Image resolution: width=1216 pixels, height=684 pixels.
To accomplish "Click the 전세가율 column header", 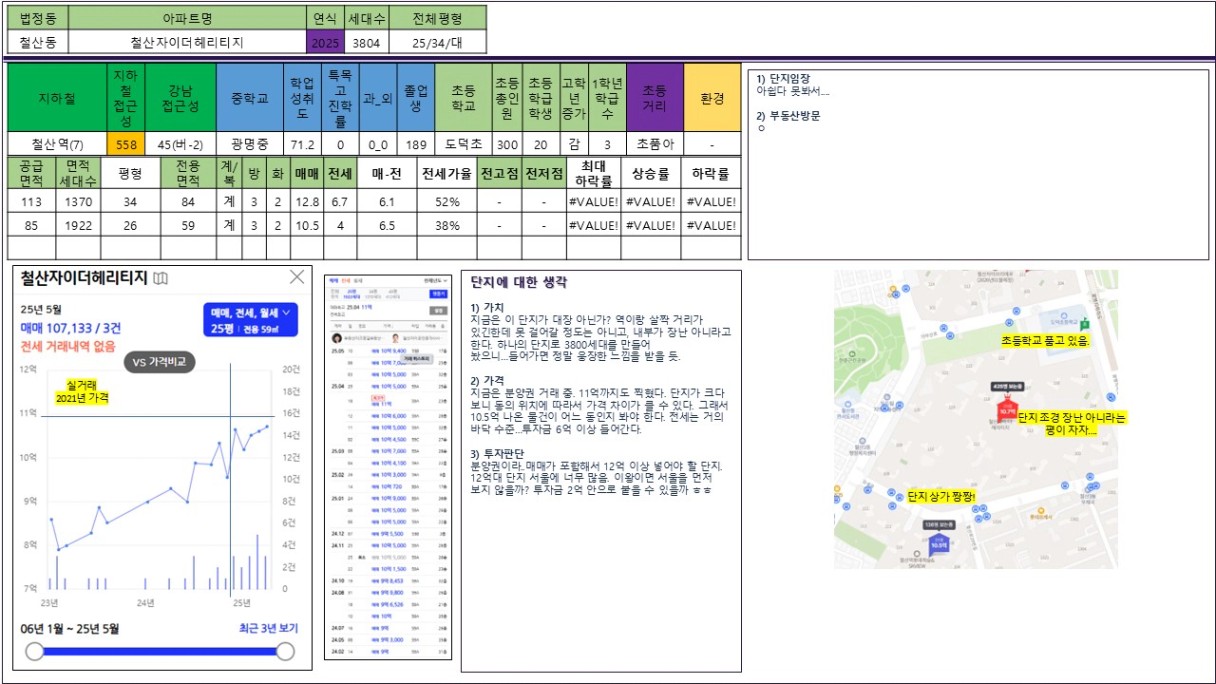I will click(x=446, y=173).
